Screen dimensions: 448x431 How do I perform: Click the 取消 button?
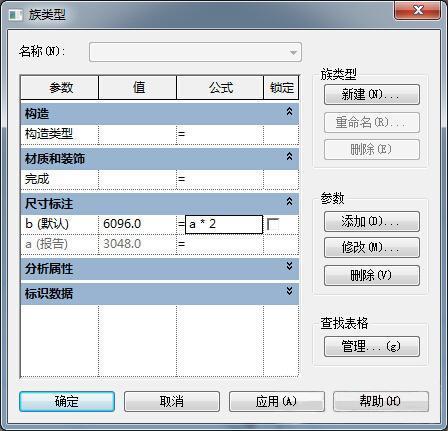[x=172, y=401]
